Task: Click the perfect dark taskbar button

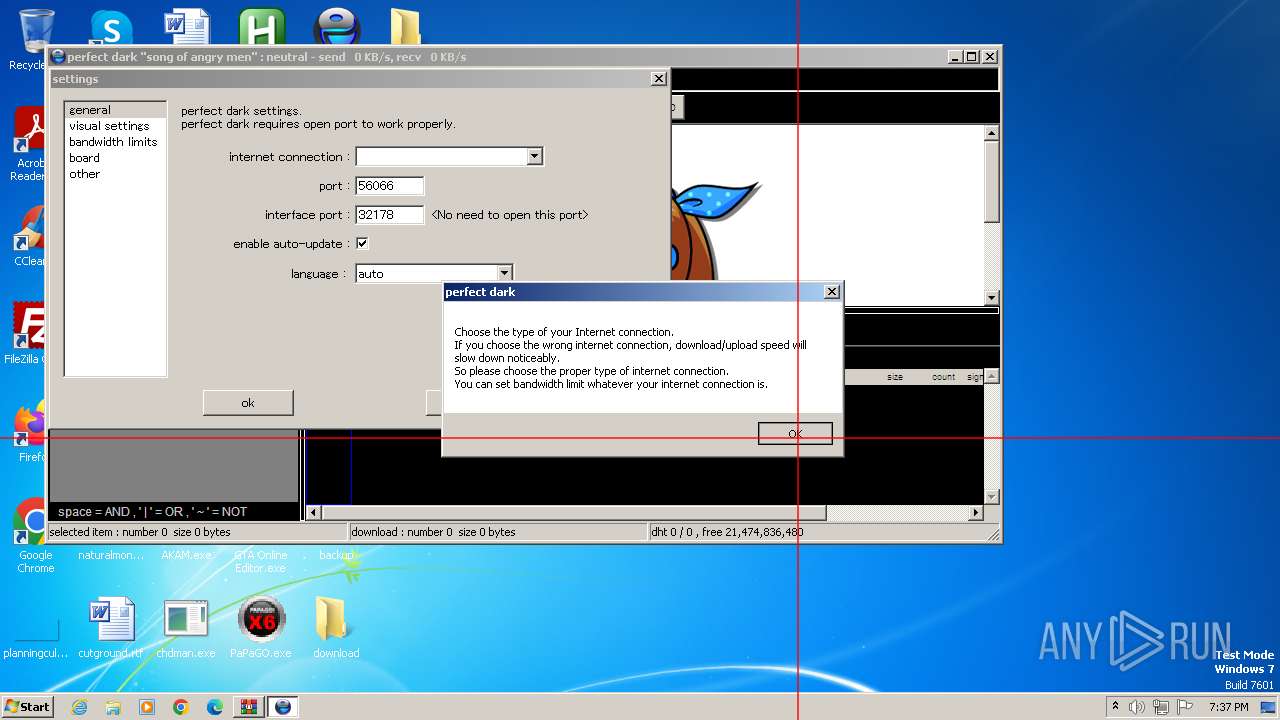Action: tap(283, 707)
